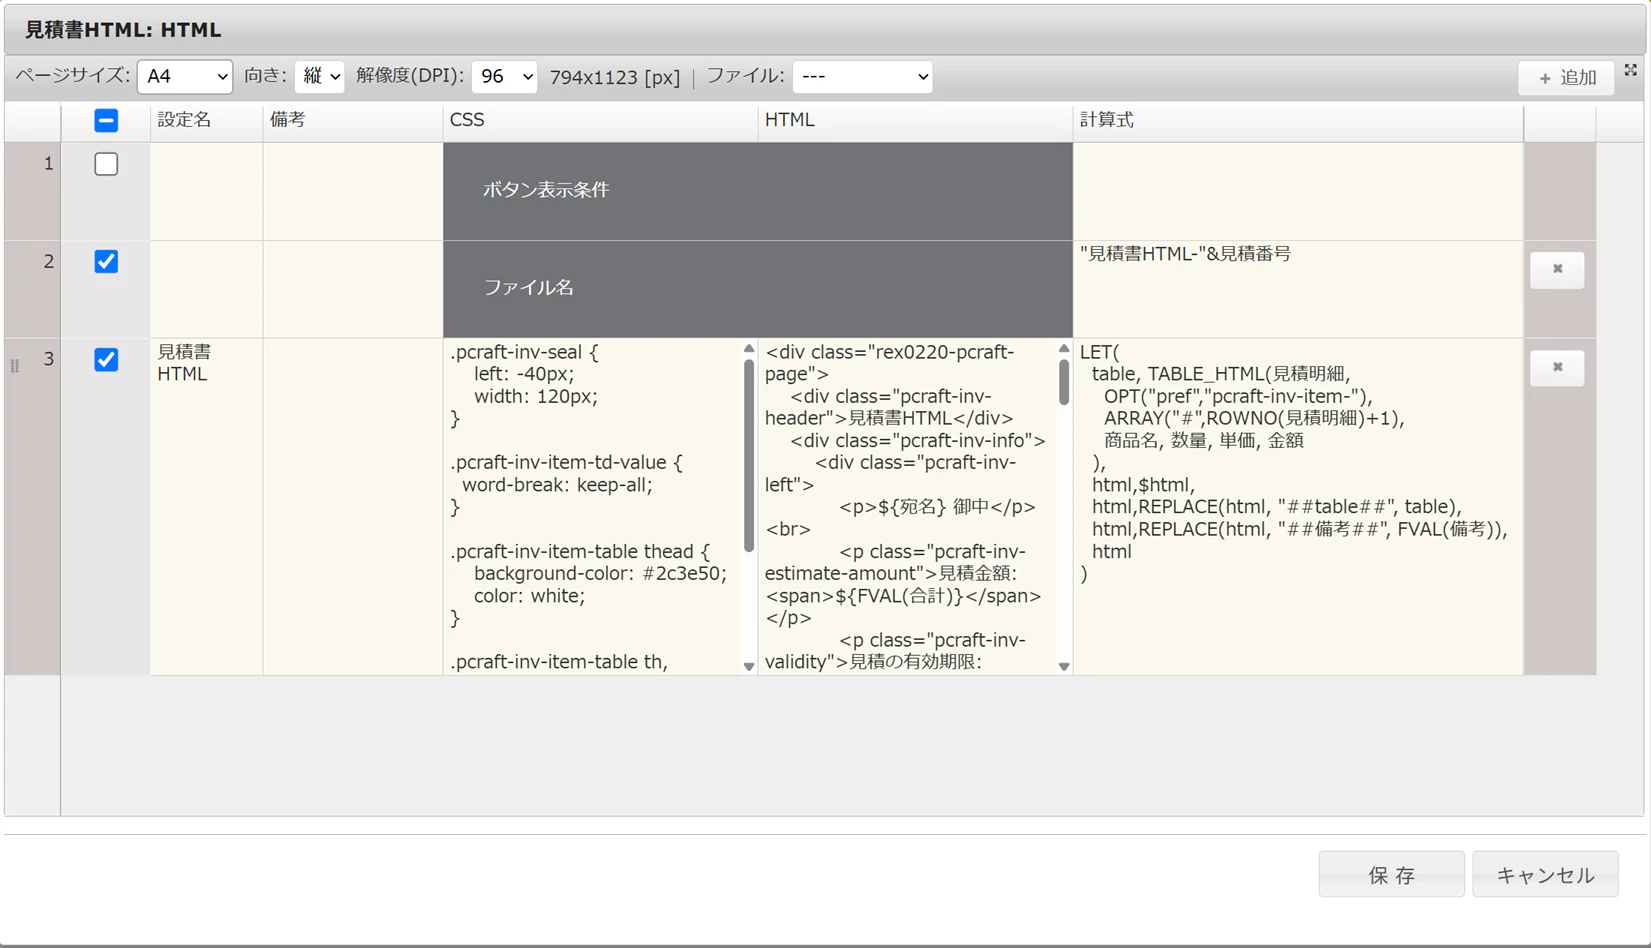Viewport: 1651px width, 948px height.
Task: Click the 保存 button
Action: point(1391,875)
